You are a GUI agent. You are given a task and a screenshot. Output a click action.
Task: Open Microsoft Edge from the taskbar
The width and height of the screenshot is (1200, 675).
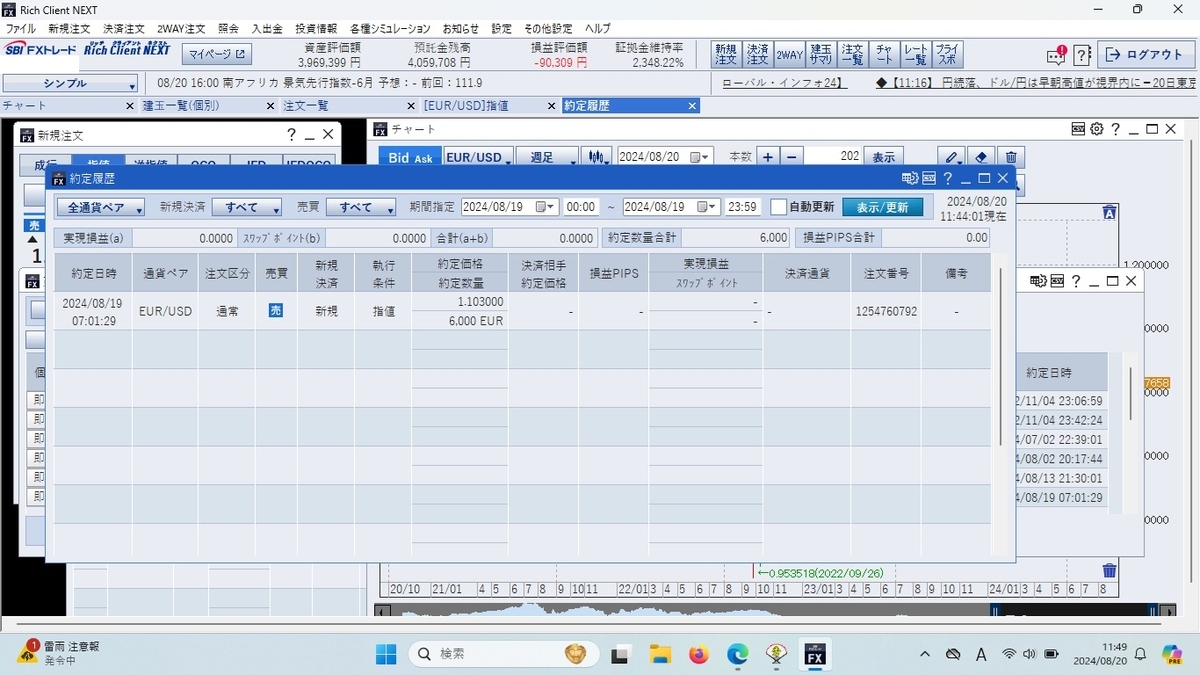pos(737,654)
